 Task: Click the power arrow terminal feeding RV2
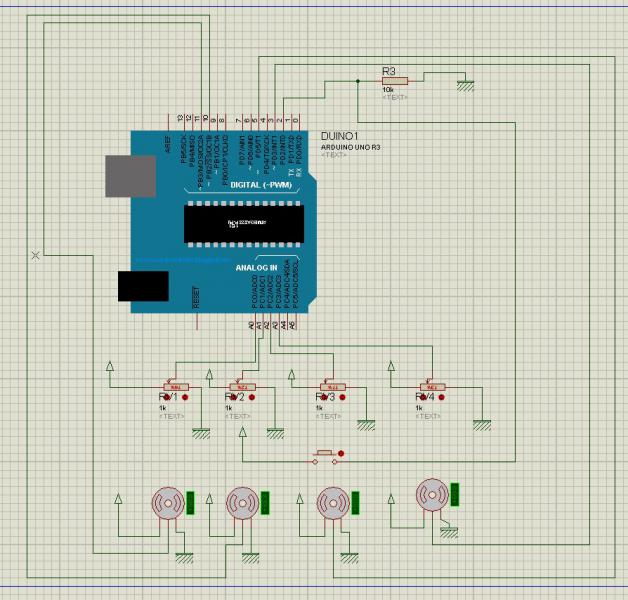(x=209, y=374)
